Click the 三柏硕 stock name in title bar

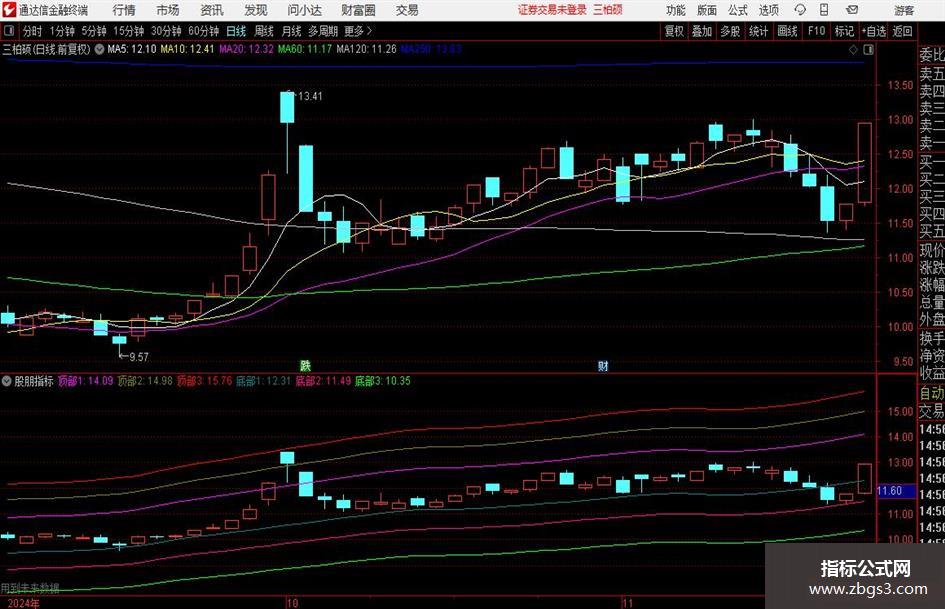pyautogui.click(x=607, y=10)
